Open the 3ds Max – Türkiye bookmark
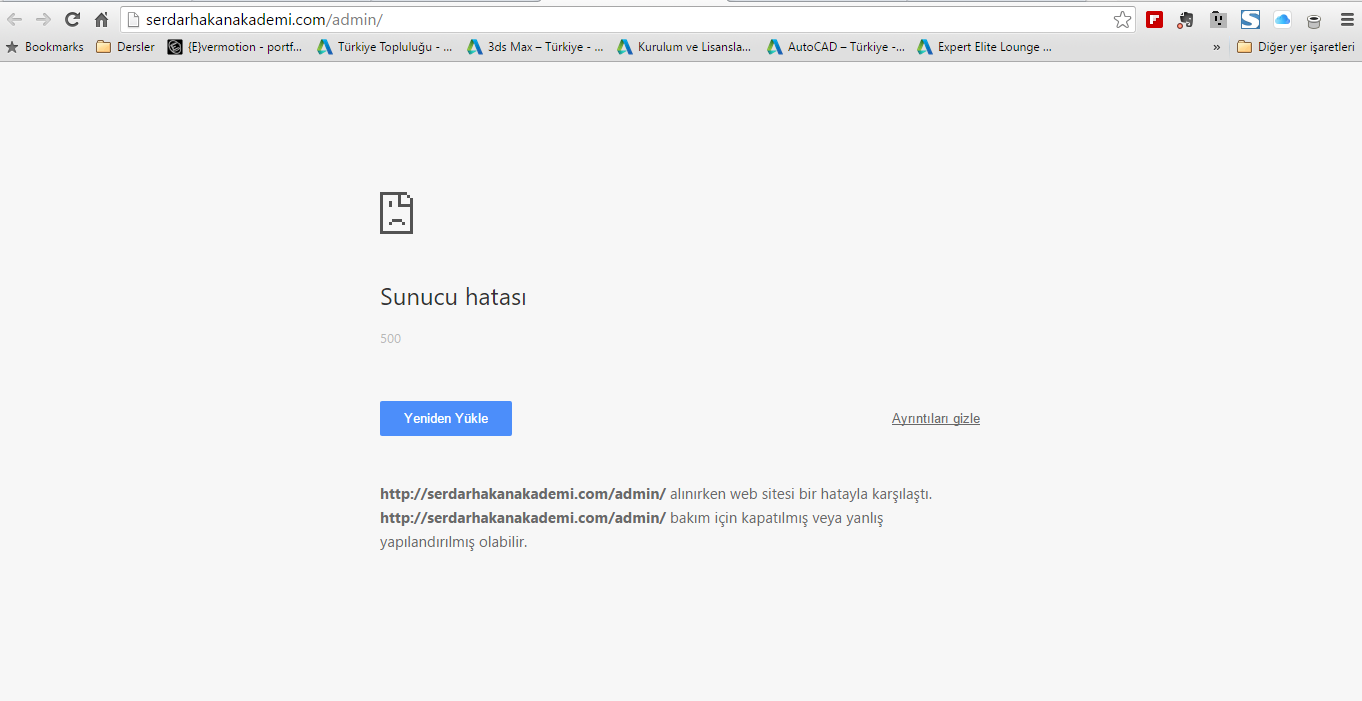Screen dimensions: 1362x701 [x=535, y=46]
